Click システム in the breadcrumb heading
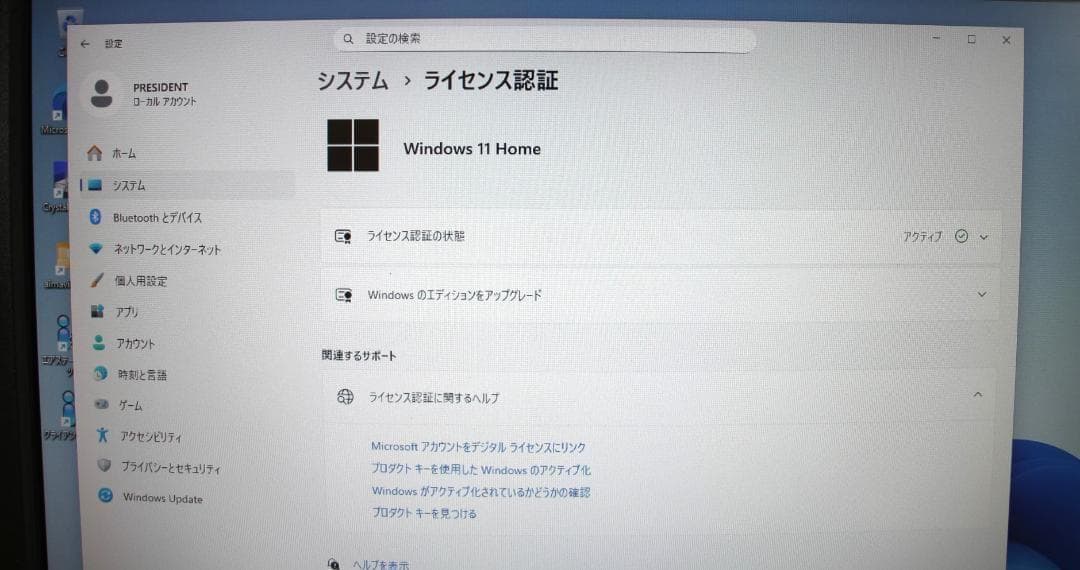This screenshot has height=570, width=1080. coord(353,81)
